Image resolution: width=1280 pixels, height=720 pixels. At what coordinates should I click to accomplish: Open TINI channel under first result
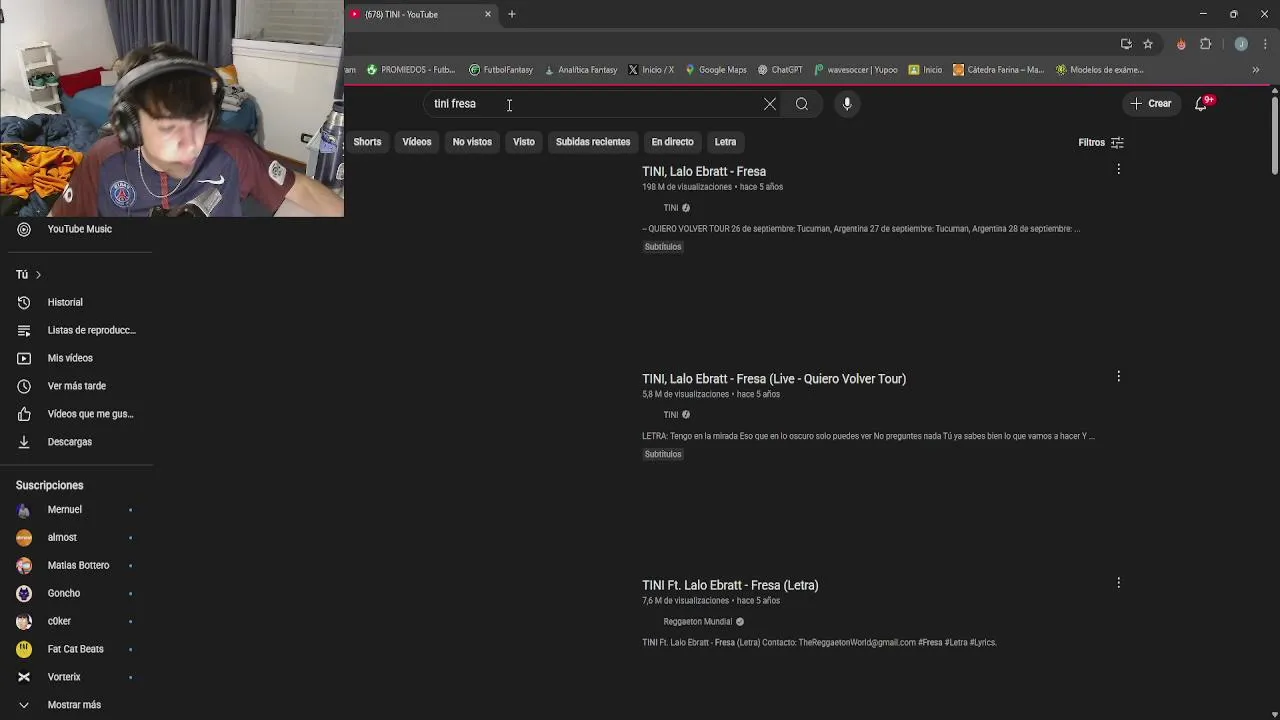[670, 208]
